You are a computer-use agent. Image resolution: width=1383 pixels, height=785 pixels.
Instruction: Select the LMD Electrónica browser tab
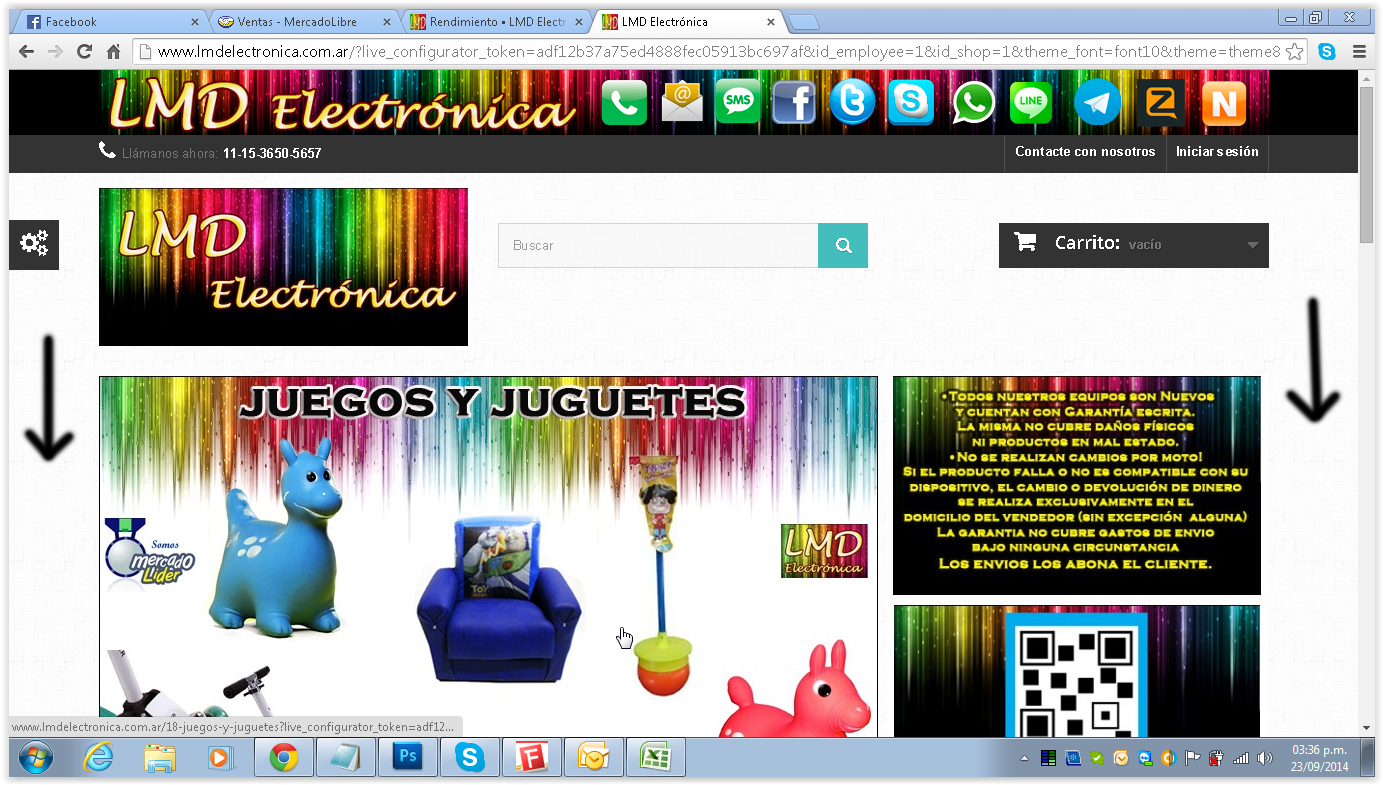point(688,22)
